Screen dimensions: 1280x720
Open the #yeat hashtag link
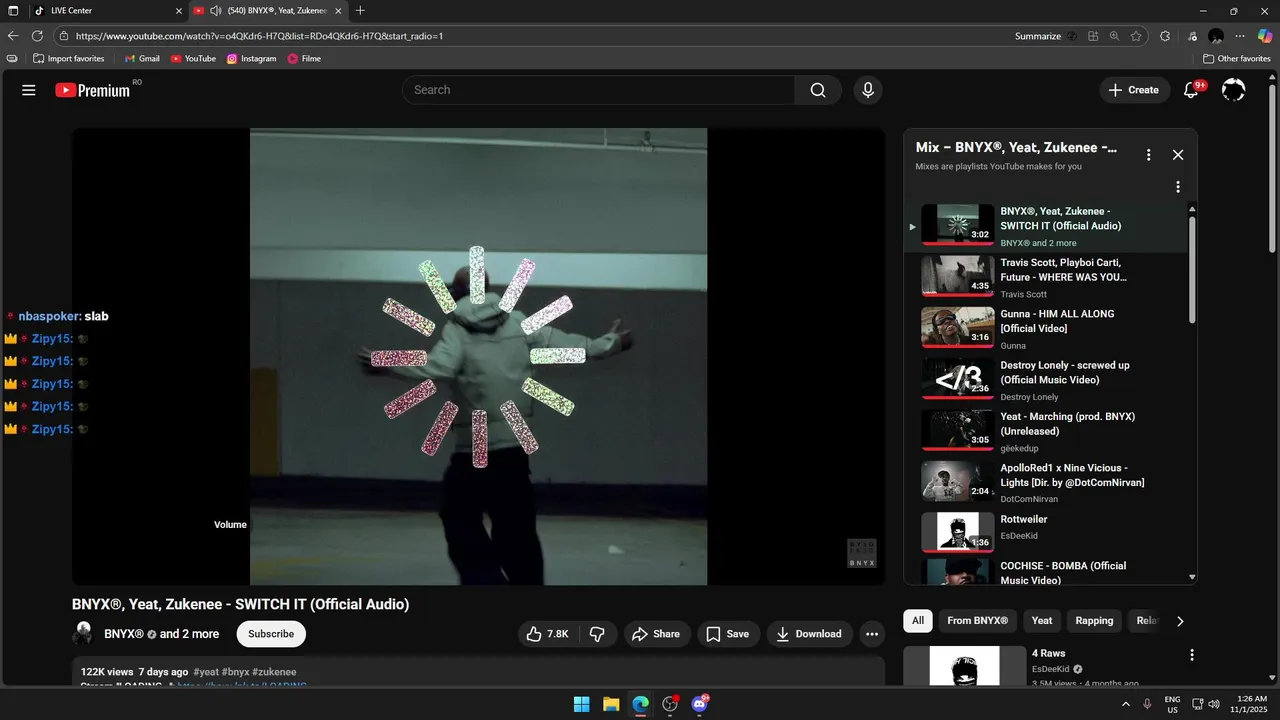(206, 672)
